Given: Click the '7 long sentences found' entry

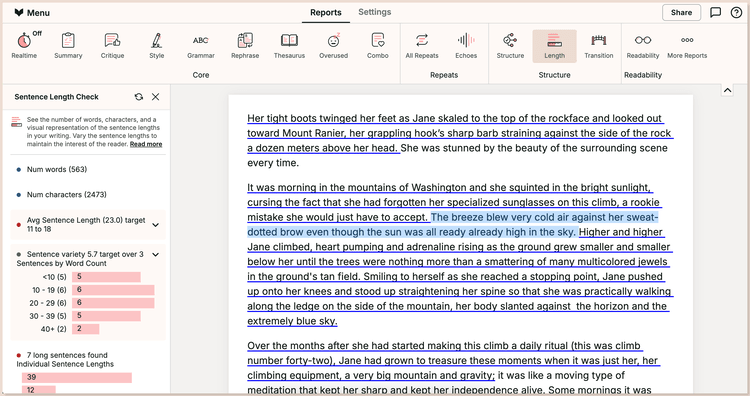Looking at the screenshot, I should pos(67,355).
